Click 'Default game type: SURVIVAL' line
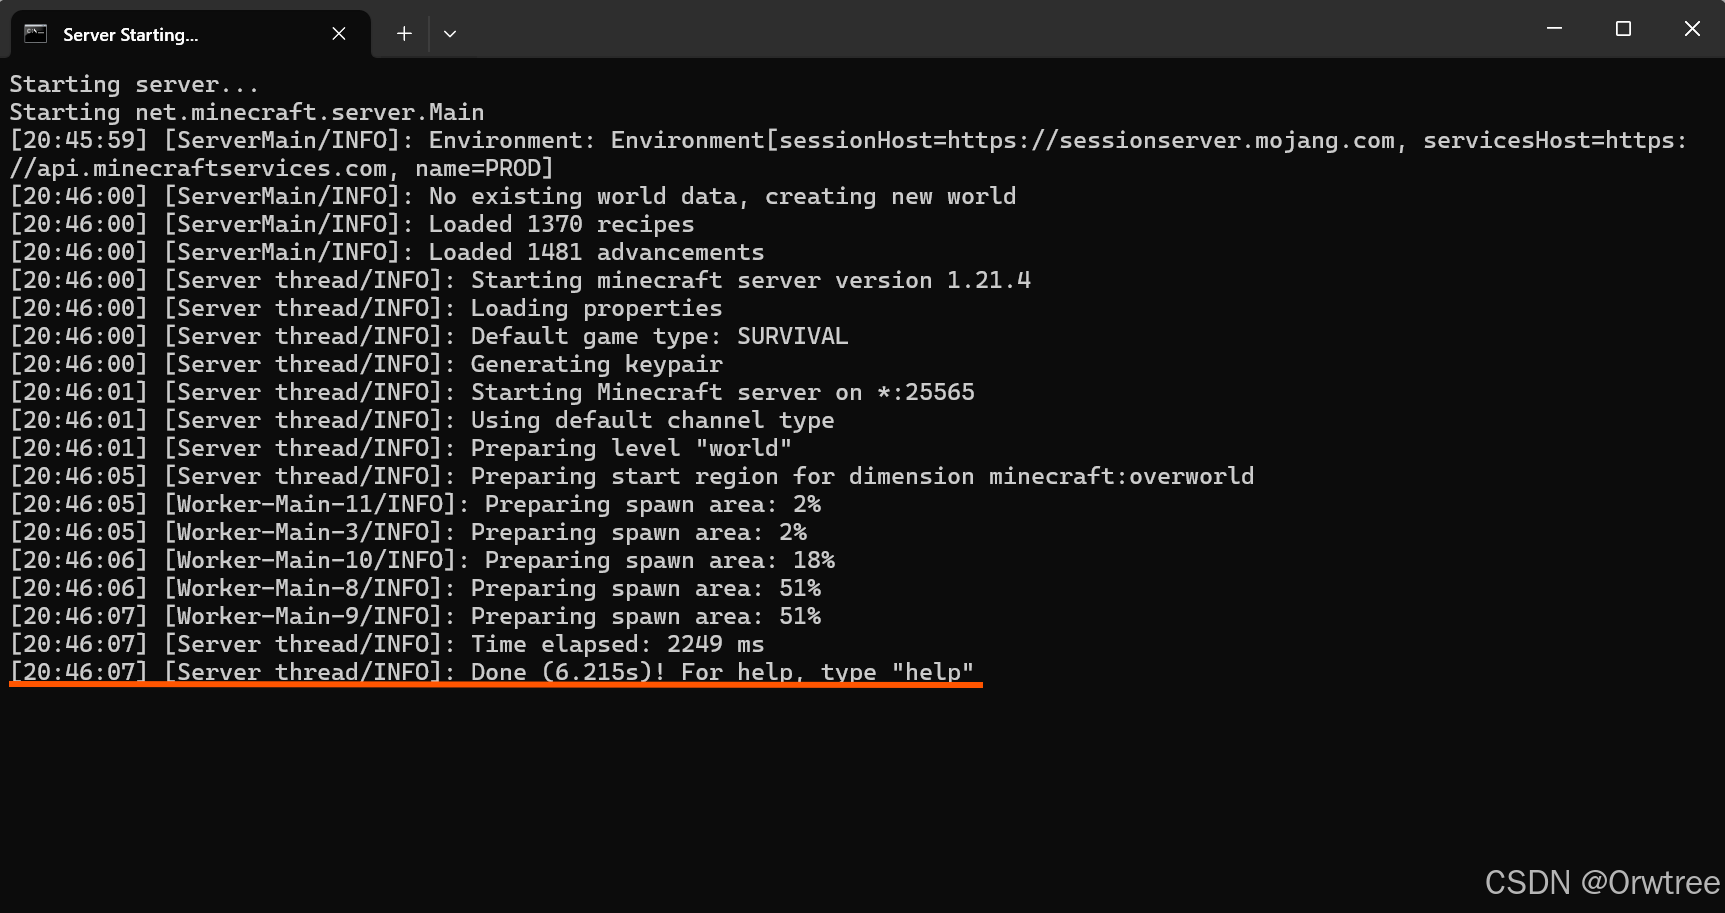This screenshot has width=1725, height=913. click(429, 337)
